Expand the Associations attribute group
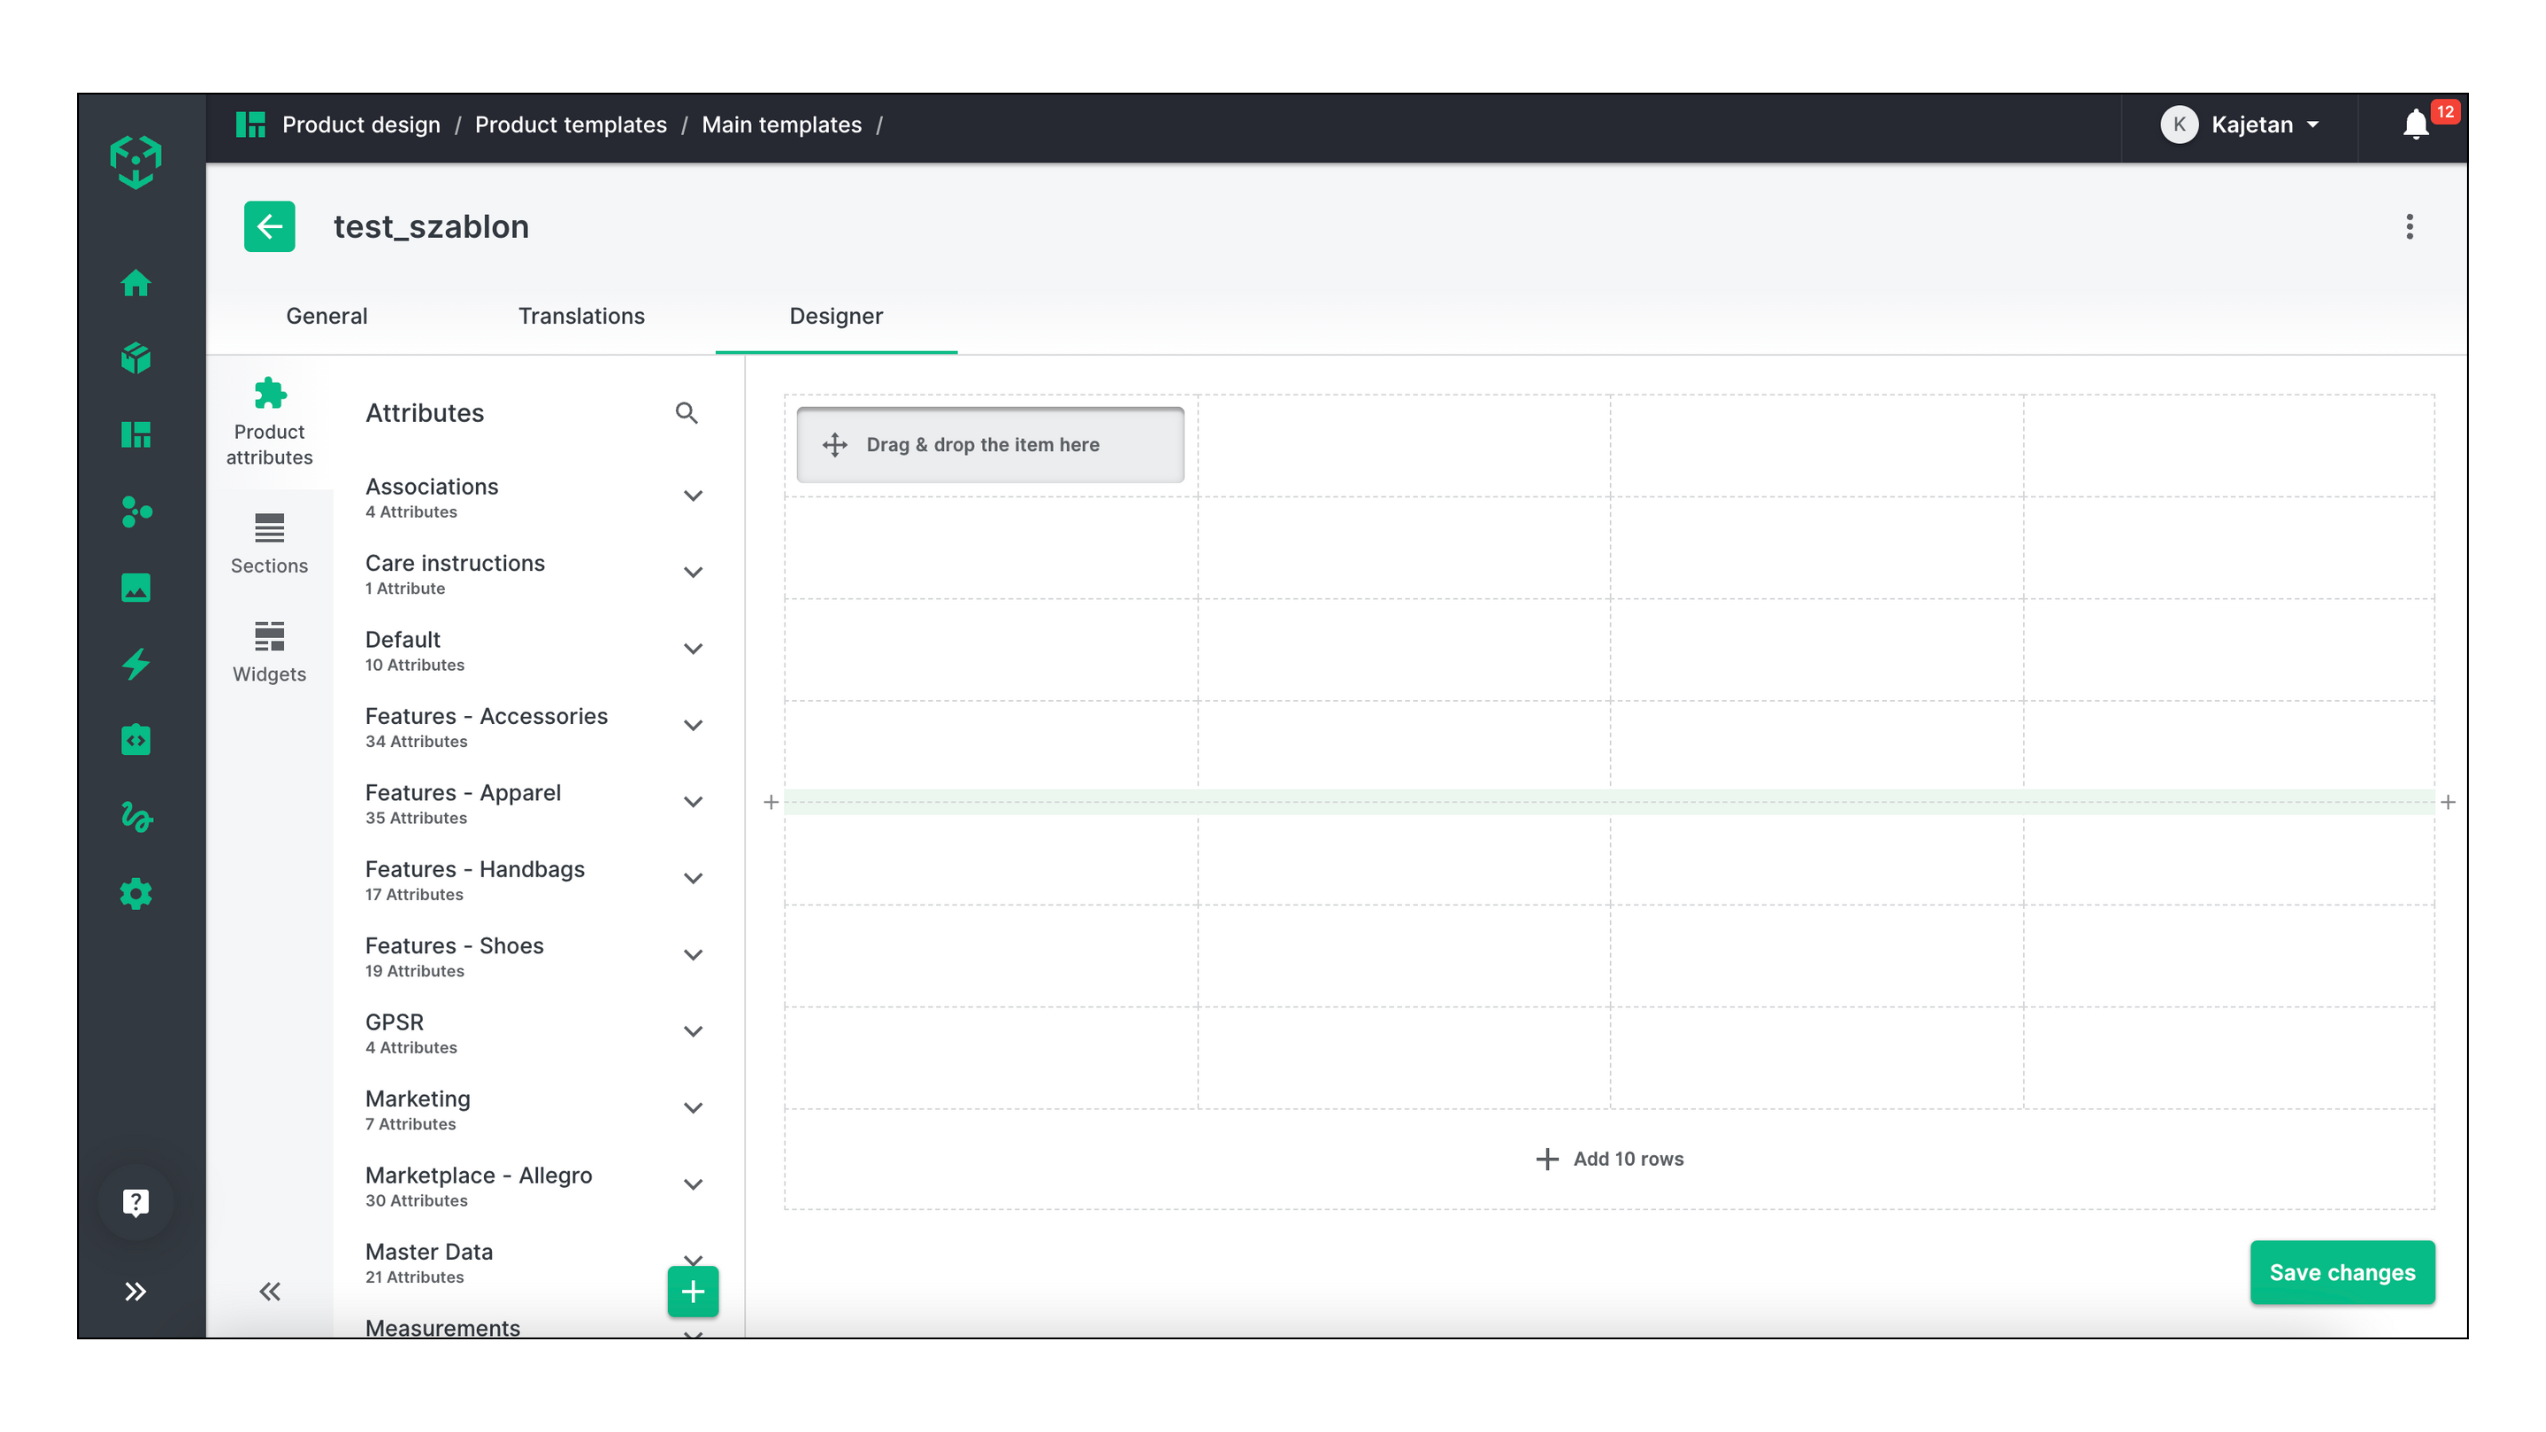Screen dimensions: 2546x1432 pos(692,496)
